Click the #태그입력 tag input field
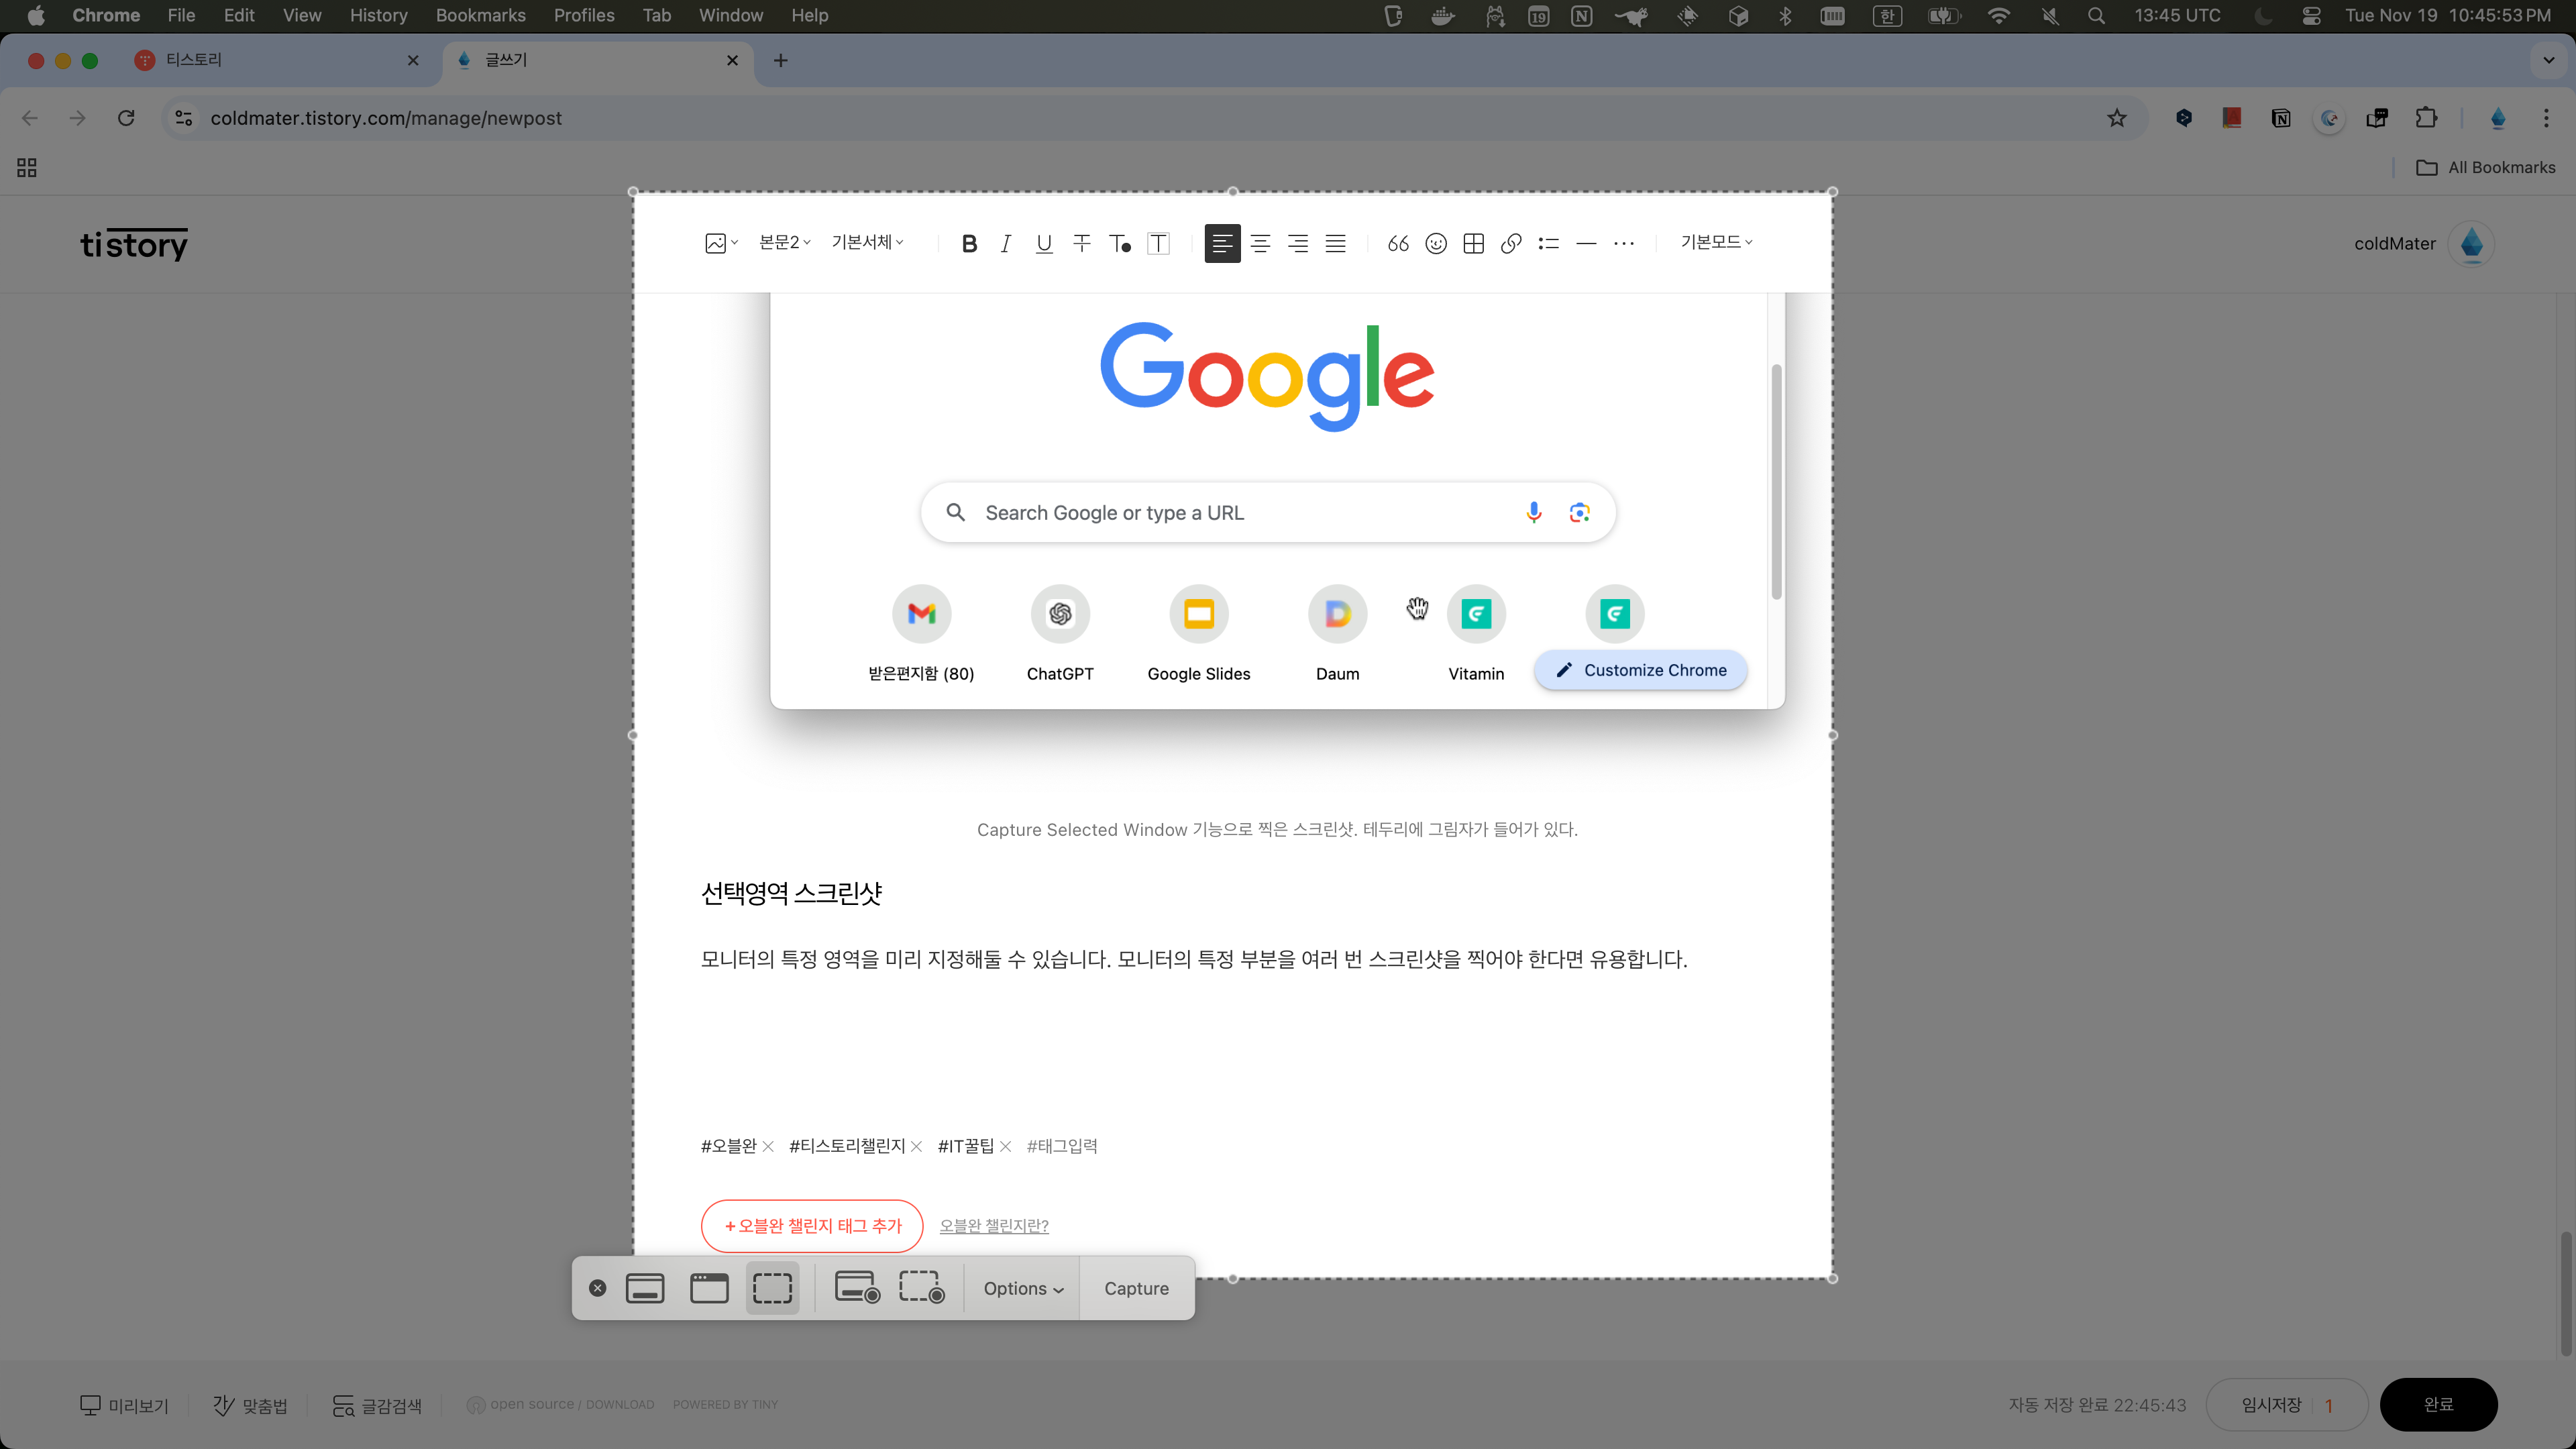This screenshot has height=1449, width=2576. pyautogui.click(x=1062, y=1146)
